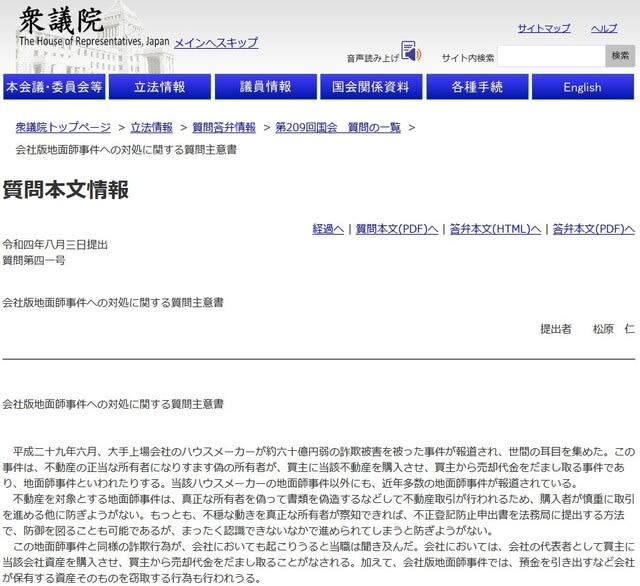Click paragraph starting この地面師事件と同様の
The width and height of the screenshot is (640, 586).
(x=319, y=562)
